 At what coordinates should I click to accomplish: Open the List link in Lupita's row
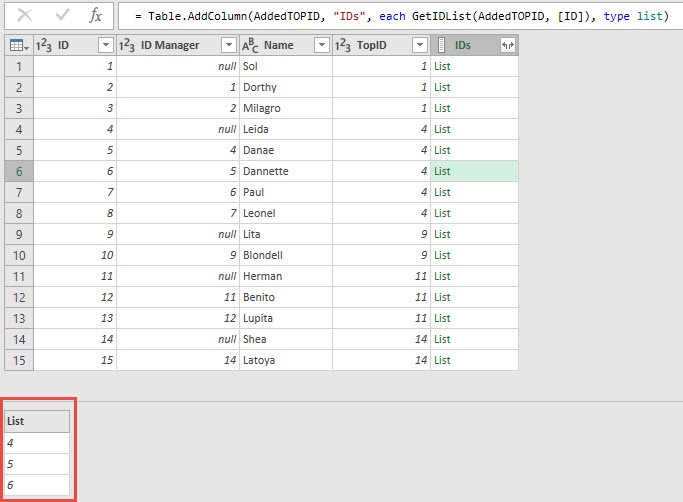[x=442, y=318]
